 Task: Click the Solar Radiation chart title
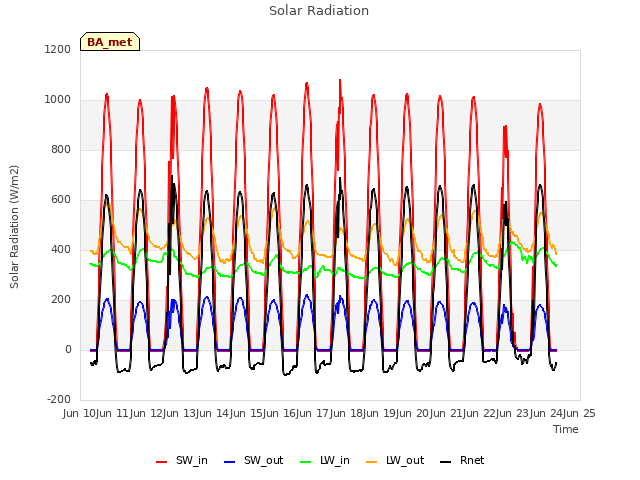[x=319, y=11]
